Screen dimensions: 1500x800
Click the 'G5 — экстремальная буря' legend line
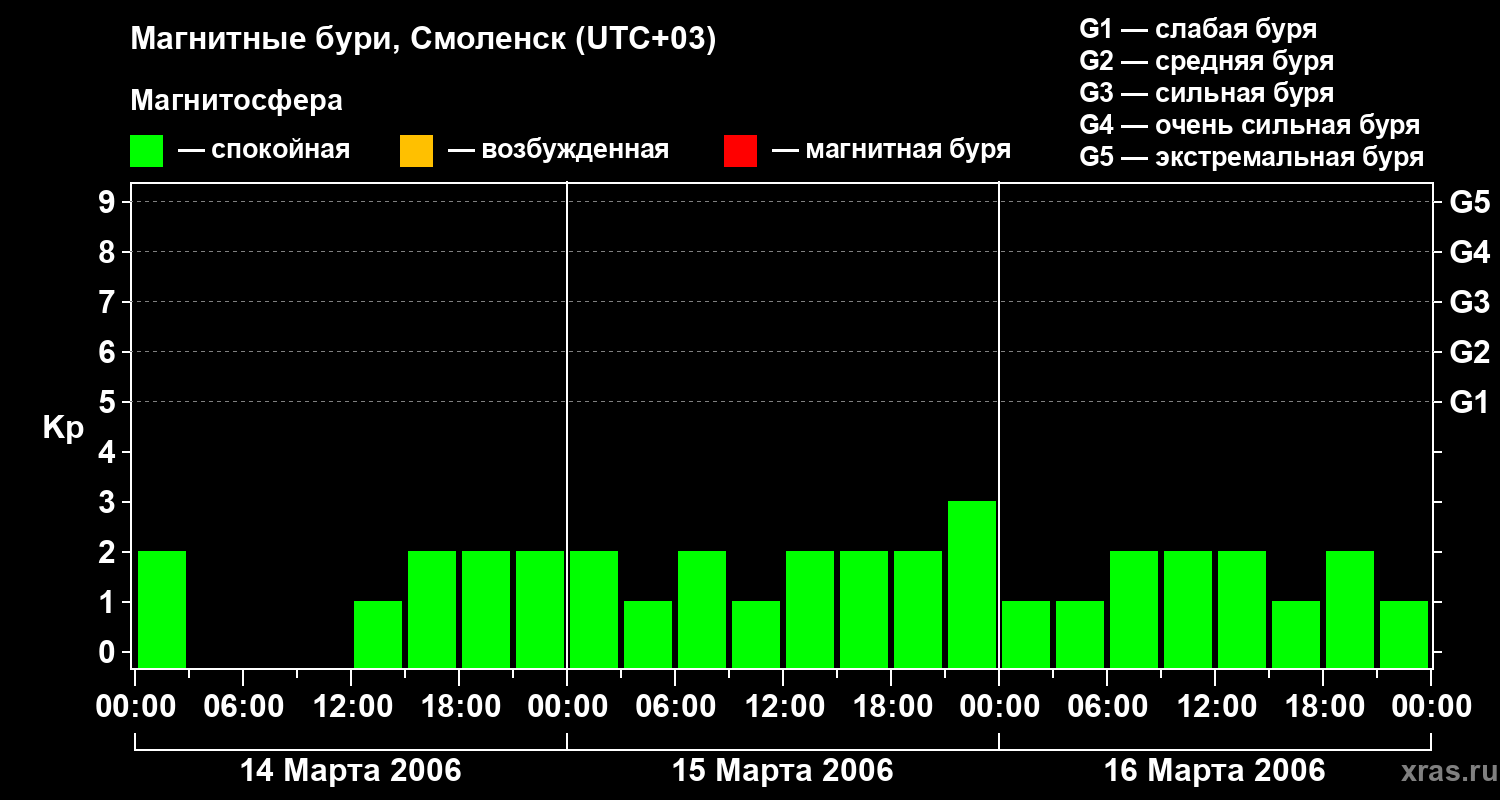coord(1252,157)
